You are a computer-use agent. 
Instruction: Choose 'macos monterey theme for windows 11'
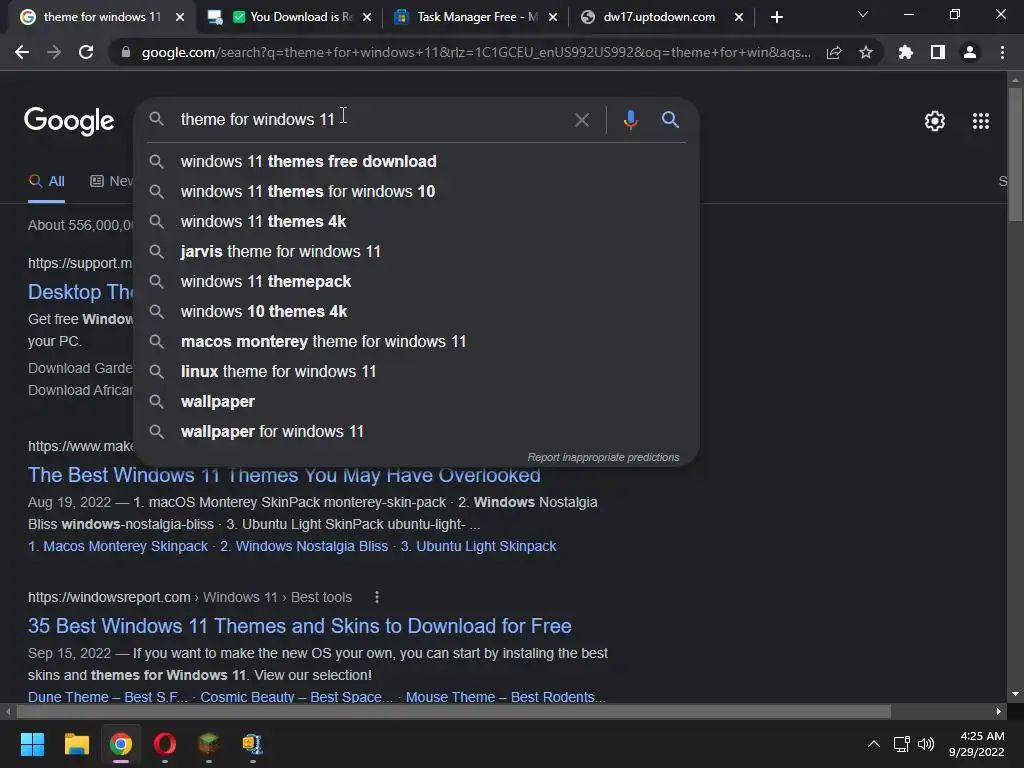[417, 342]
